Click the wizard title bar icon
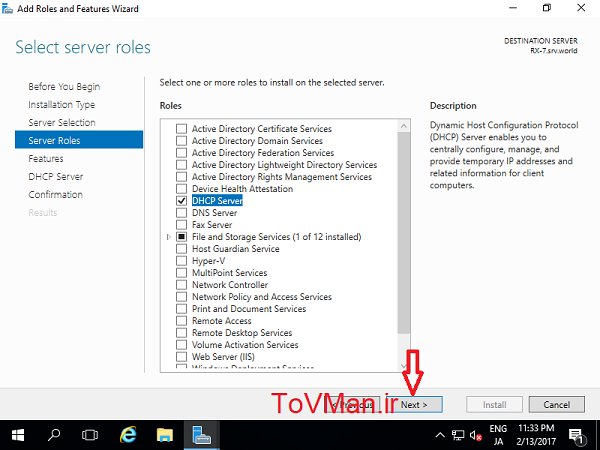The height and width of the screenshot is (450, 600). [7, 8]
